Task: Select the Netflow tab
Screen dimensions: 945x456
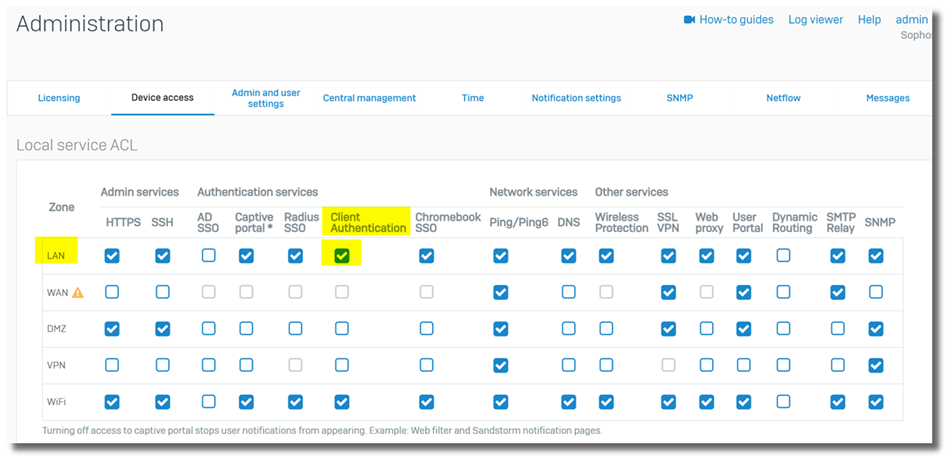Action: point(783,98)
